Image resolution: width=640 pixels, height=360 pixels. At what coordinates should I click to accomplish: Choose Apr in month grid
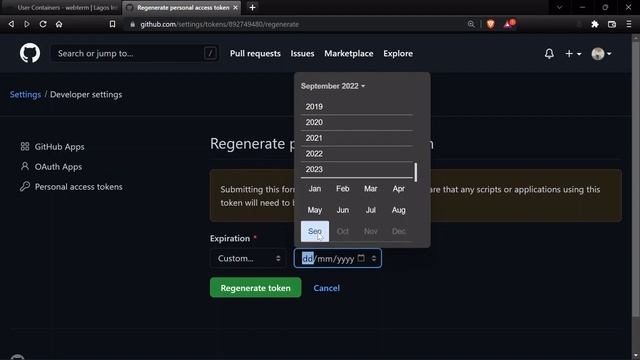(x=399, y=189)
